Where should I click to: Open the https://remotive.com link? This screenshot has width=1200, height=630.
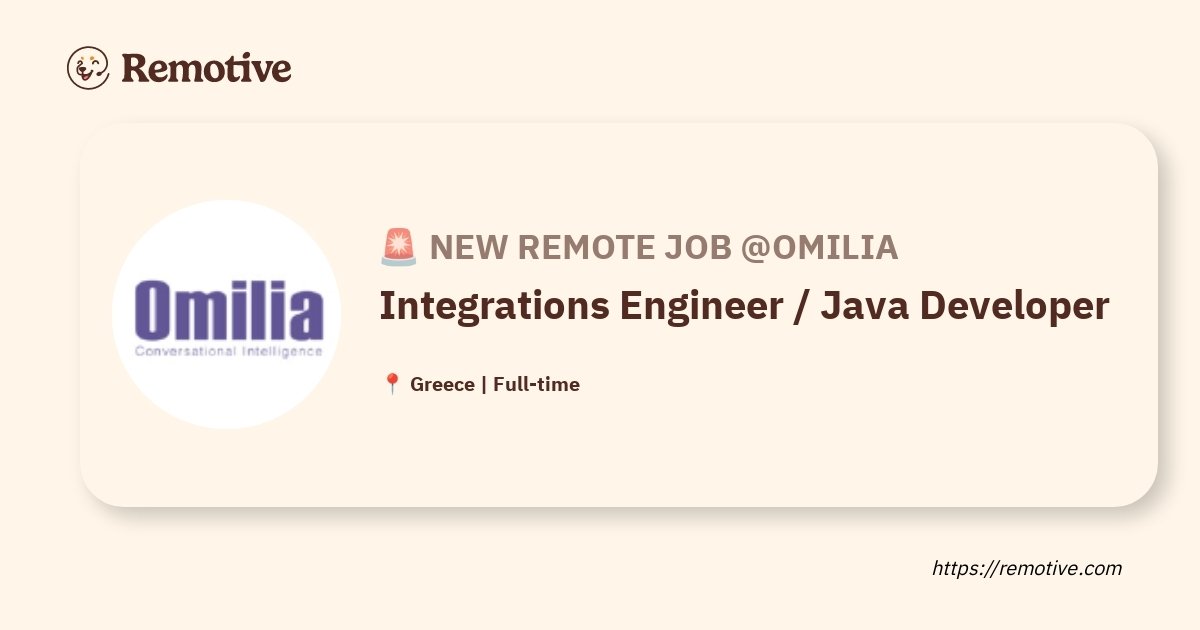tap(1027, 568)
